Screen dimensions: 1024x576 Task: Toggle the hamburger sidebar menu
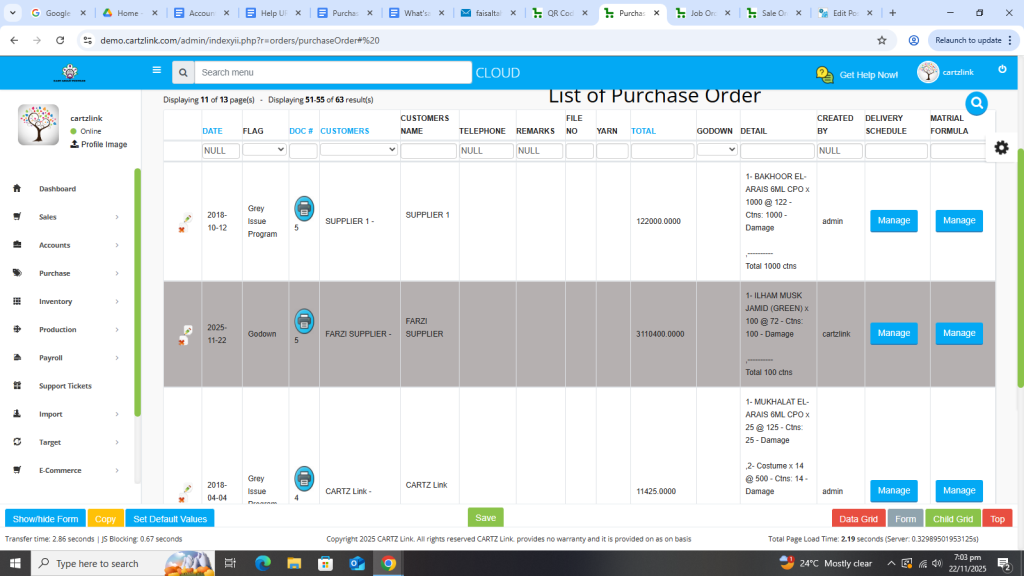(156, 71)
